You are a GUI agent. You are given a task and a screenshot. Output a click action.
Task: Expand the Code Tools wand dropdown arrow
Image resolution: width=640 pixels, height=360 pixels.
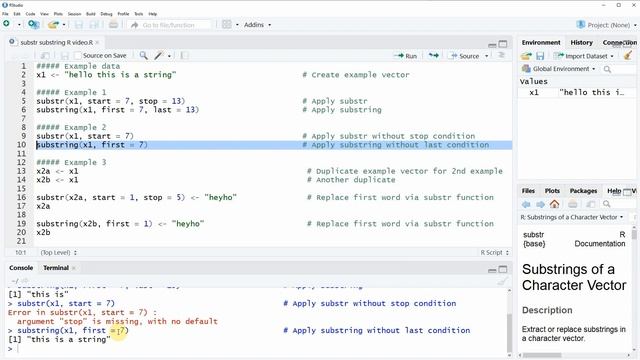click(169, 56)
